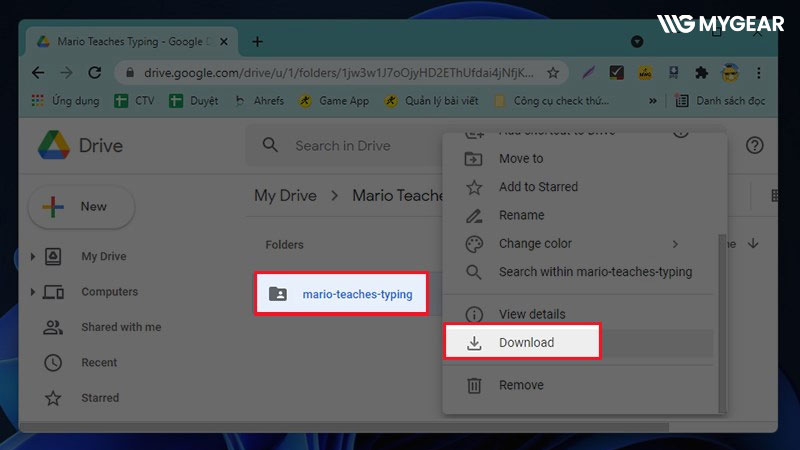The image size is (800, 450).
Task: Click the New button in Drive
Action: (x=82, y=207)
